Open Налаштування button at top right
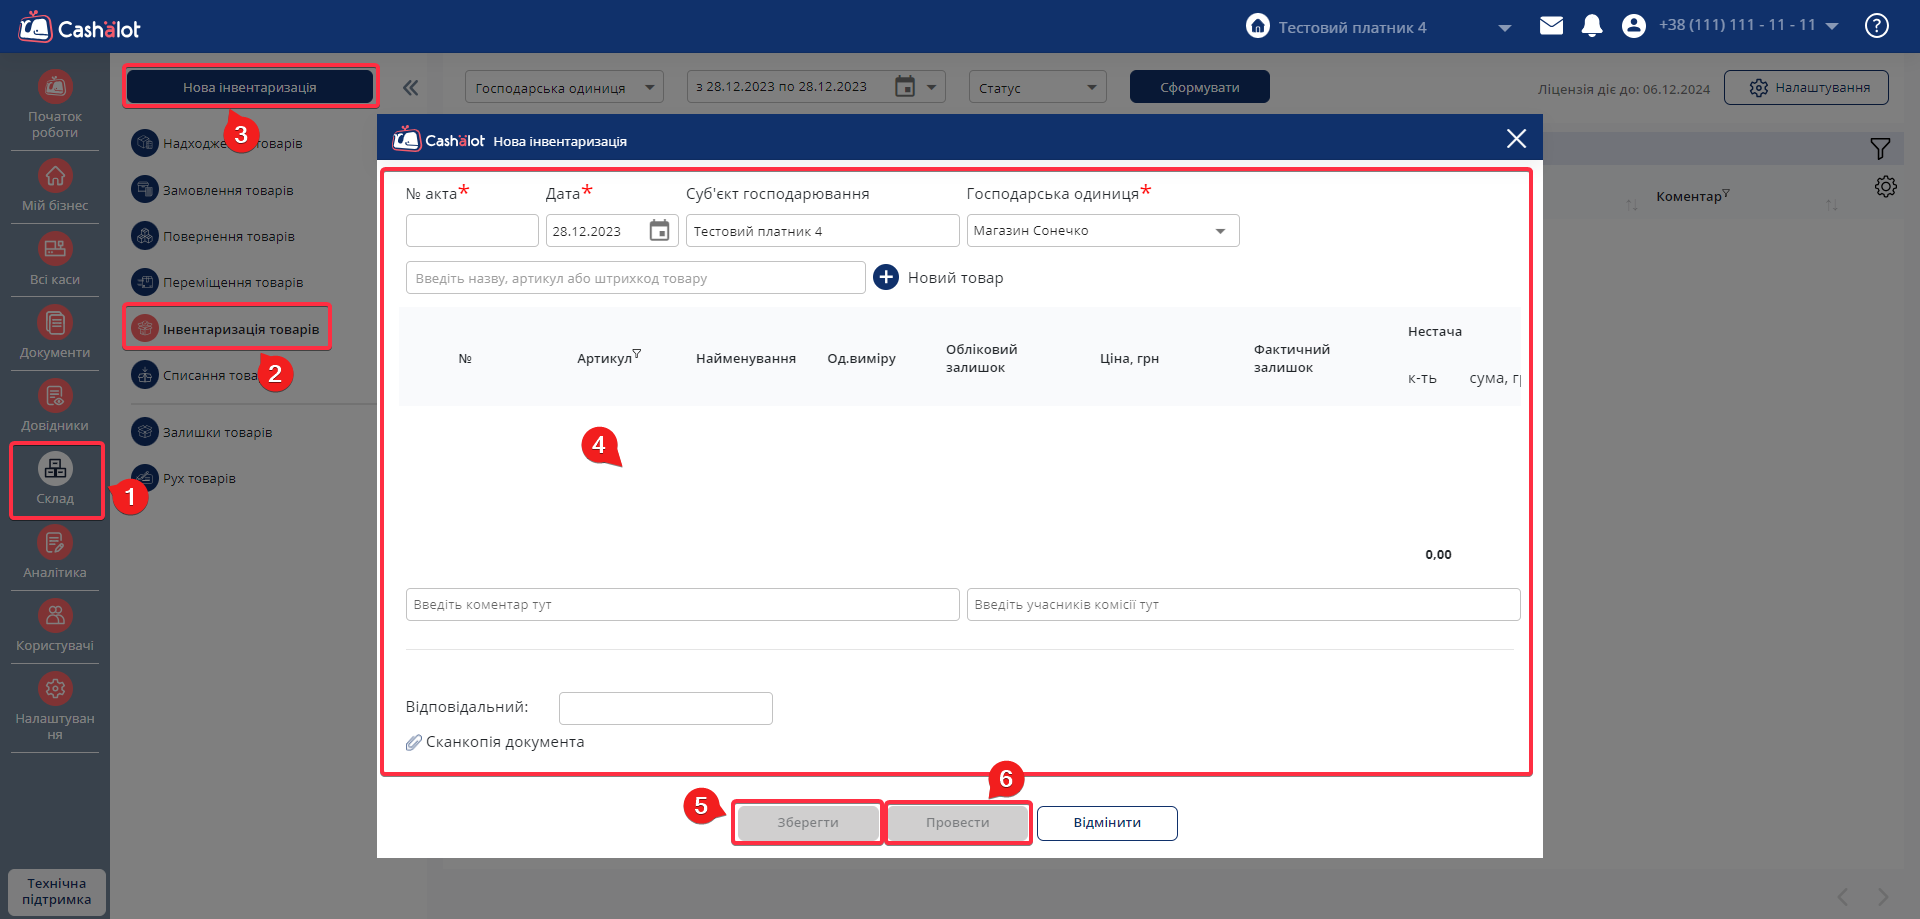The image size is (1920, 919). tap(1806, 88)
